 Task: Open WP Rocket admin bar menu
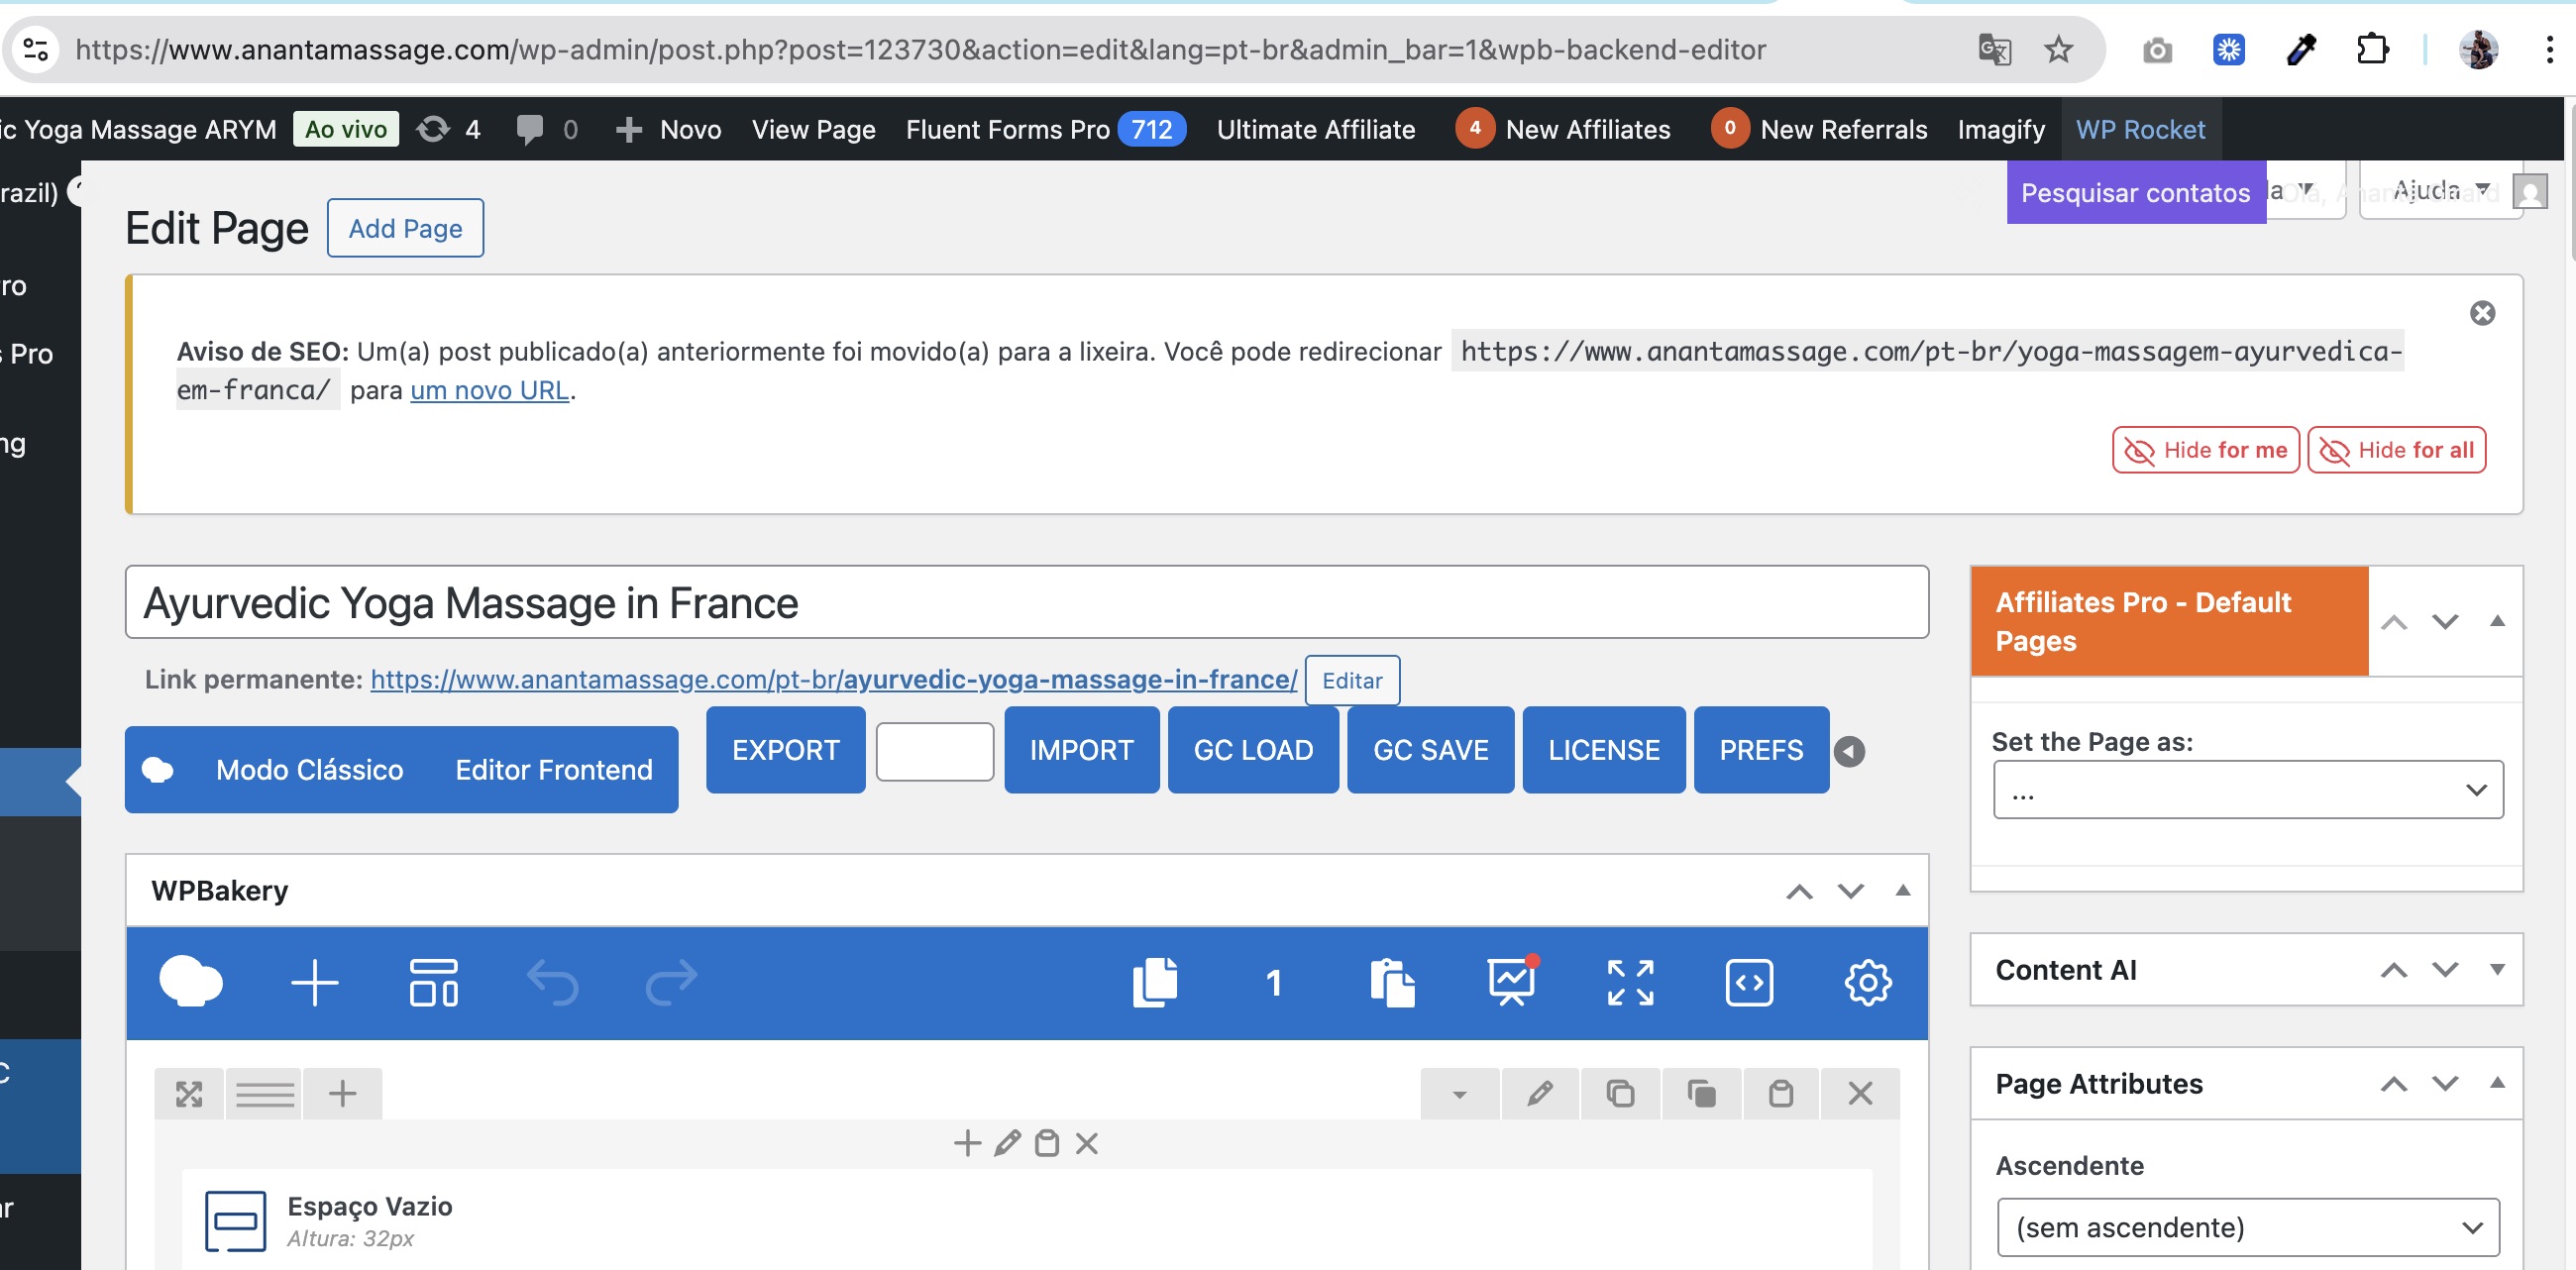coord(2140,129)
